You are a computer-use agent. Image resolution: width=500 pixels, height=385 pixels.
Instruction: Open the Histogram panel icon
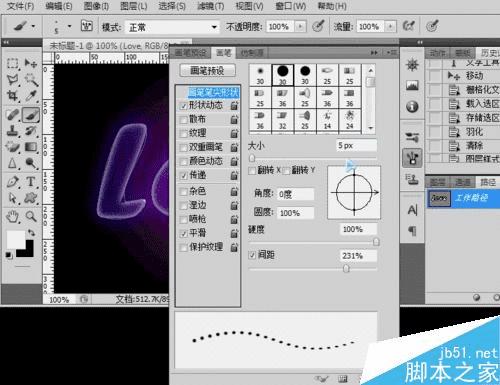click(412, 86)
